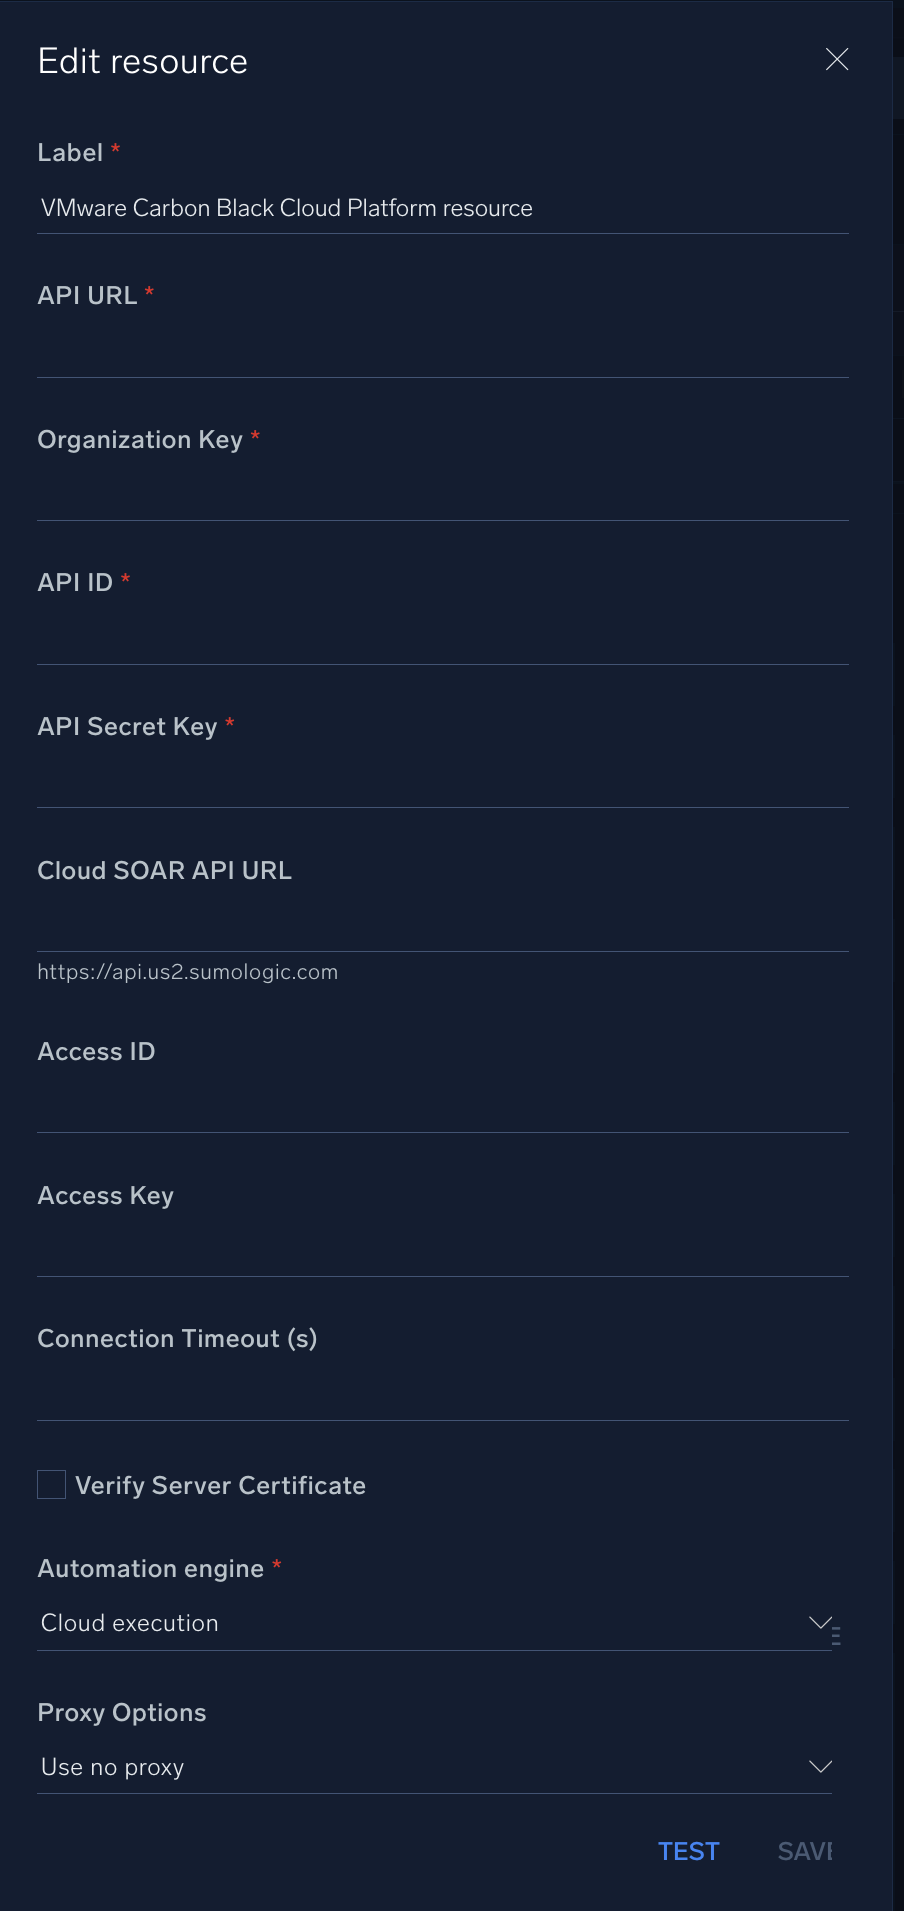Select the Organization Key input field

pos(440,496)
